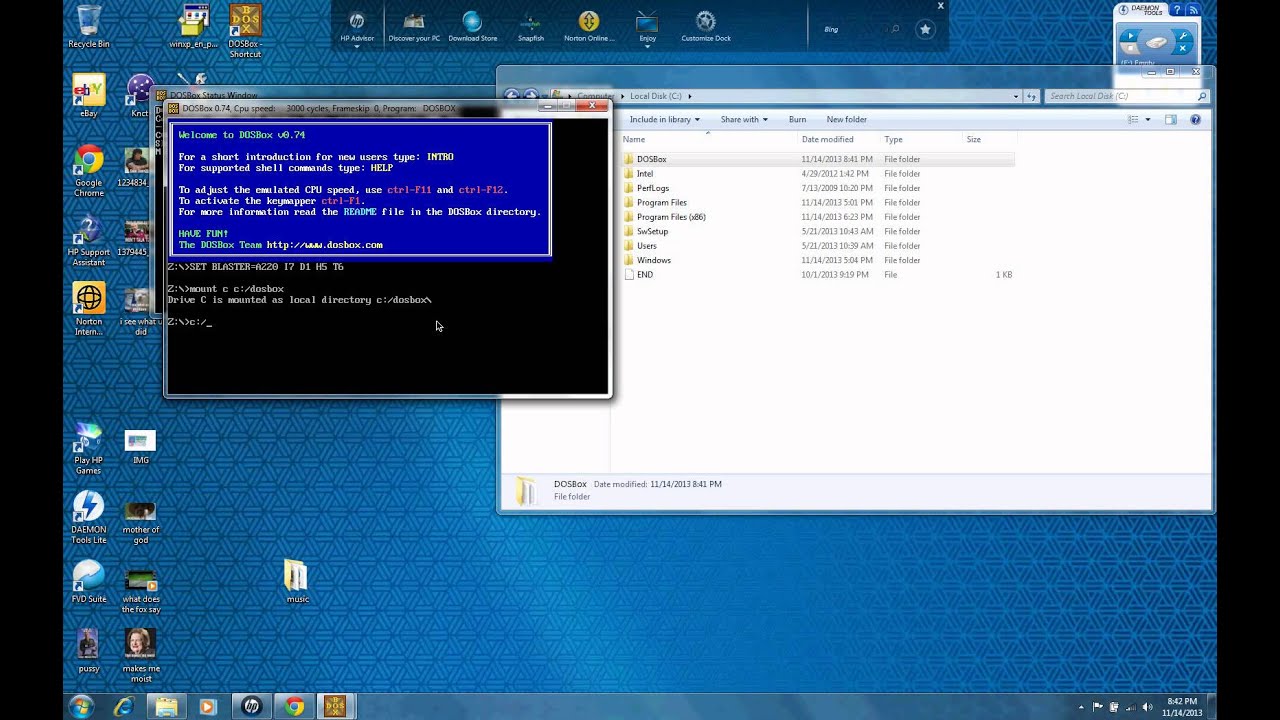1280x720 pixels.
Task: Switch to DOSBox via taskbar icon
Action: pyautogui.click(x=335, y=706)
